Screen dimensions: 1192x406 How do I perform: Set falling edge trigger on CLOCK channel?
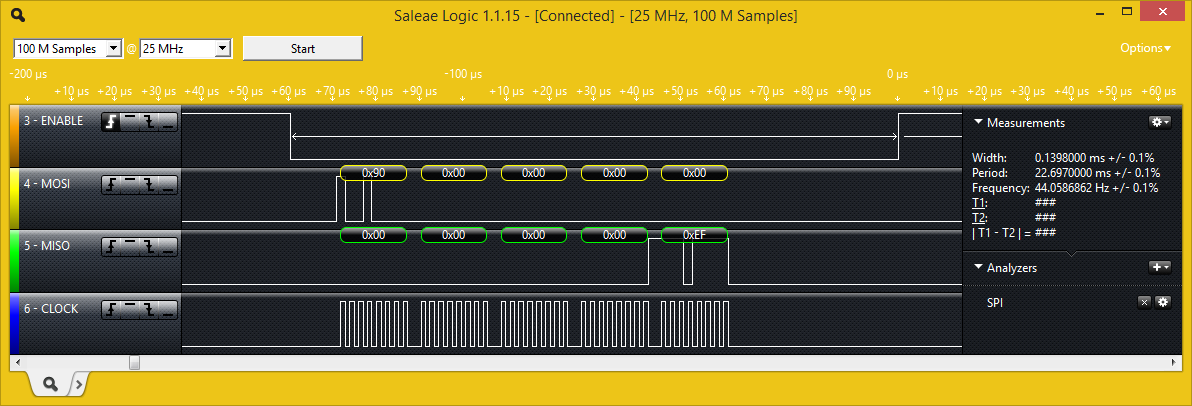(149, 309)
